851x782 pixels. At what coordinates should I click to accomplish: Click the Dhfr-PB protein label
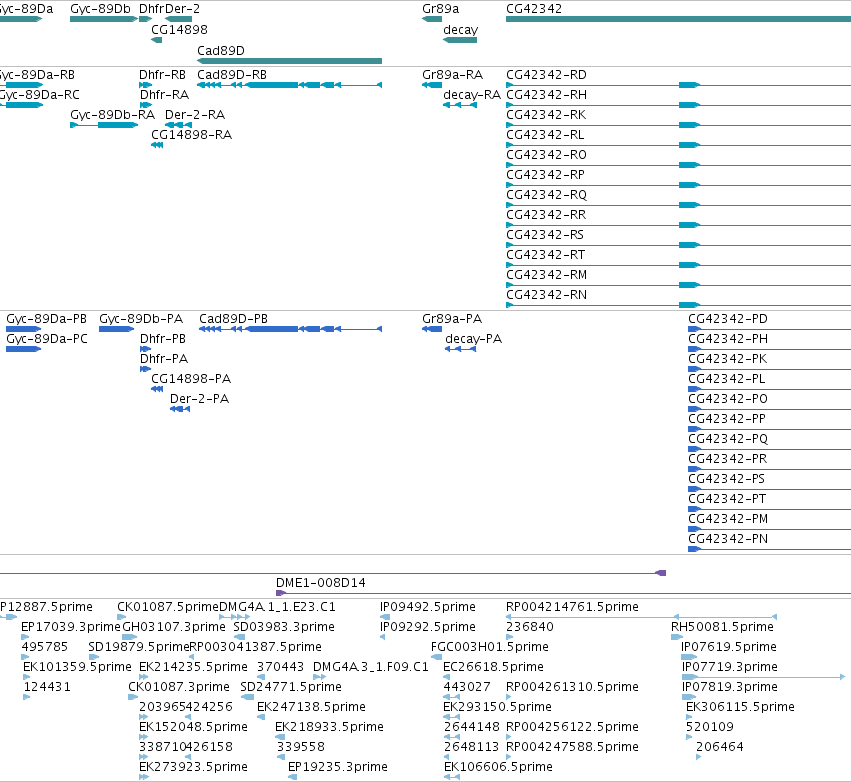coord(163,339)
